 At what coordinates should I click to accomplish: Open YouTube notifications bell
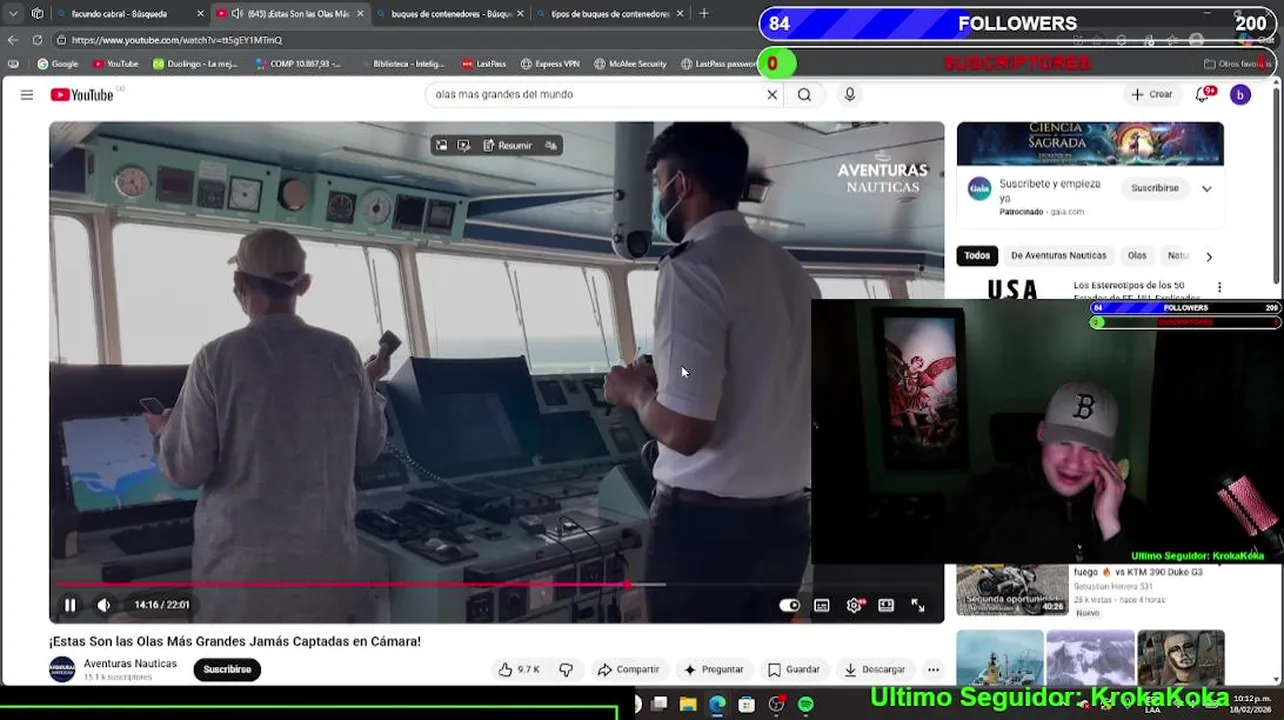[x=1203, y=95]
